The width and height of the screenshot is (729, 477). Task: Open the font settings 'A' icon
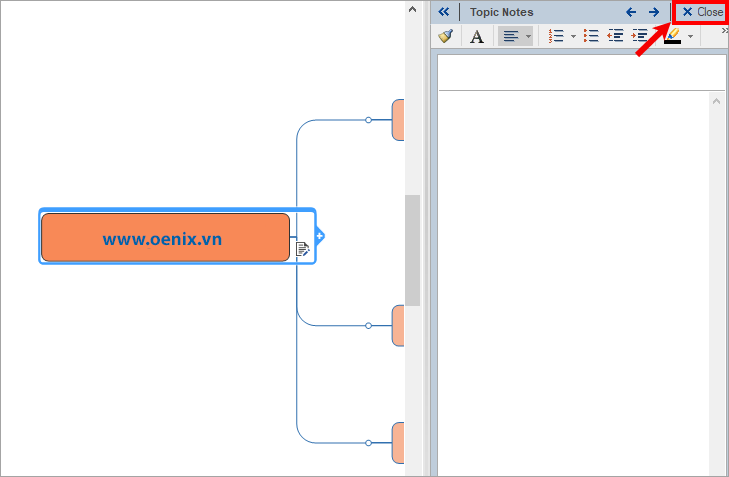click(477, 36)
